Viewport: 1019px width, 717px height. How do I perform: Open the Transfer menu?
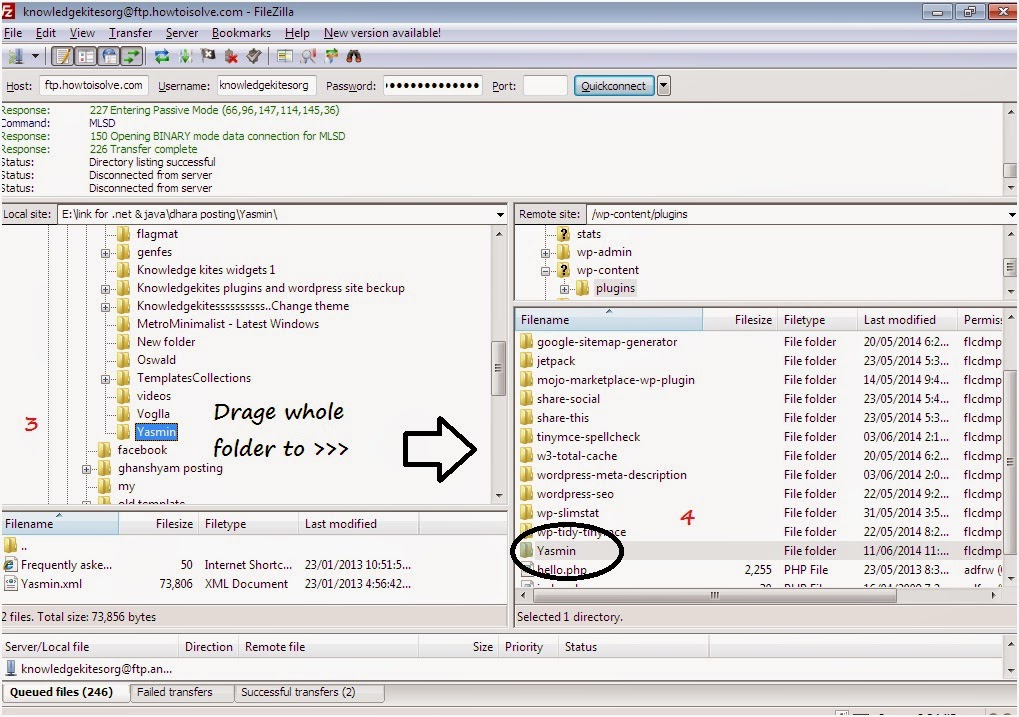130,33
